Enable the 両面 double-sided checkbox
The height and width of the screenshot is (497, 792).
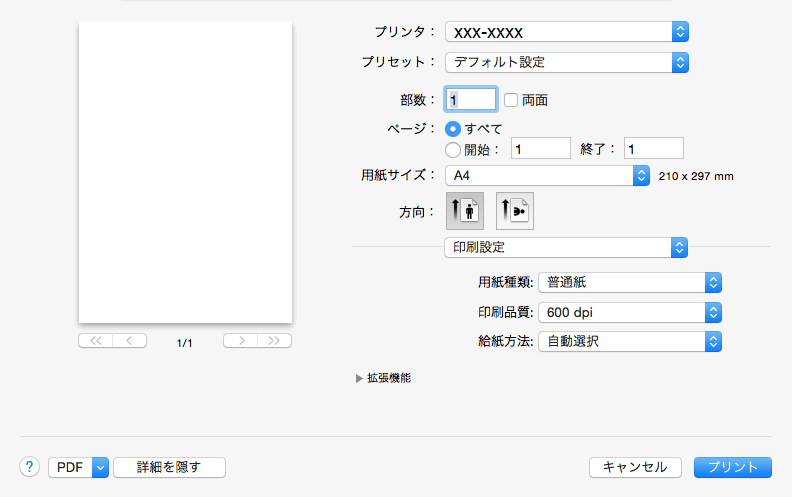pyautogui.click(x=511, y=100)
